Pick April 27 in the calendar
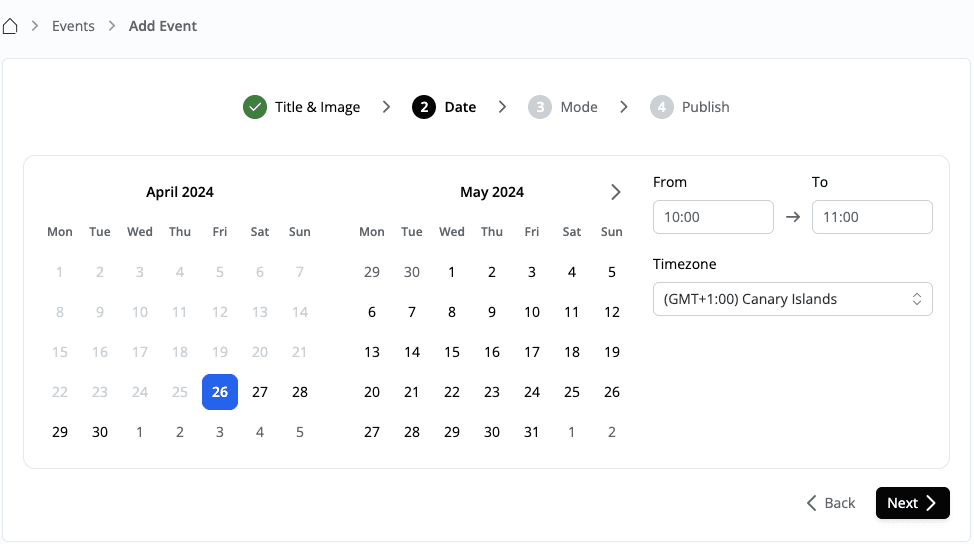Screen dimensions: 974x544 click(x=260, y=392)
